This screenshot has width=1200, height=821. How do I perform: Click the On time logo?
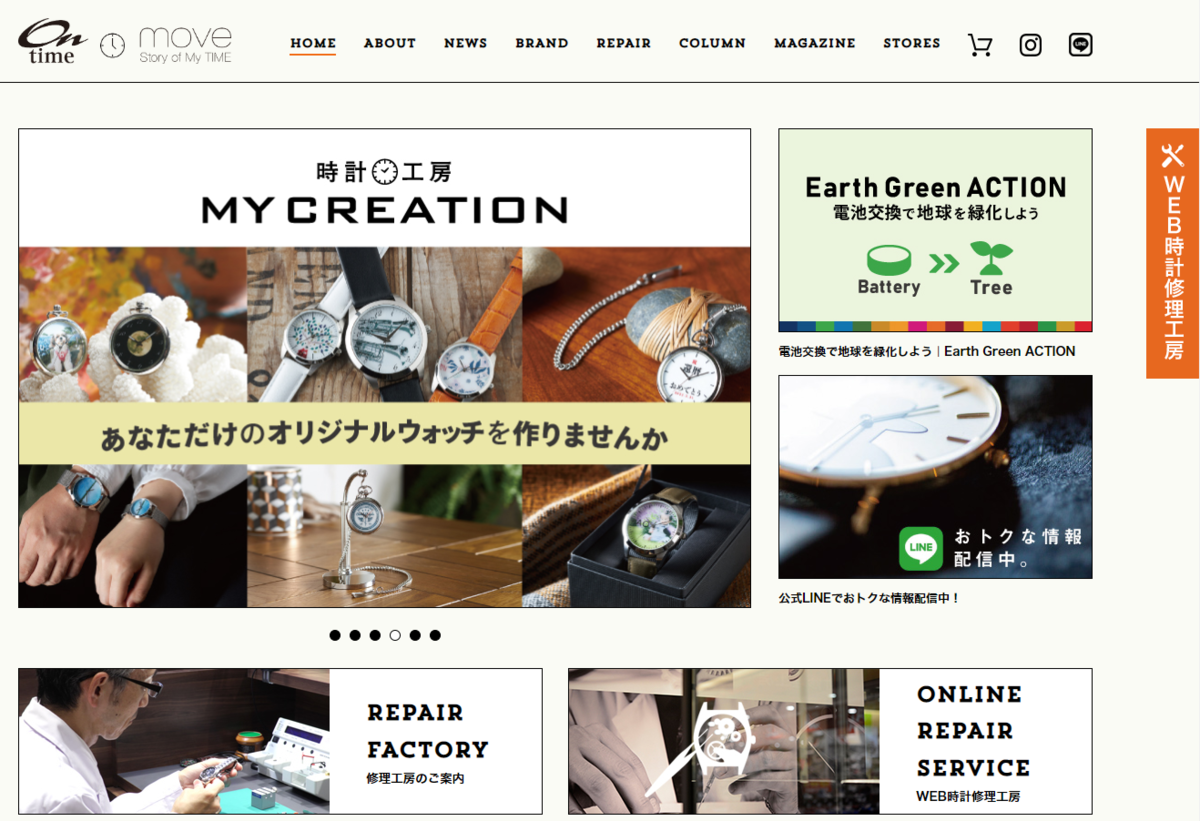coord(52,42)
